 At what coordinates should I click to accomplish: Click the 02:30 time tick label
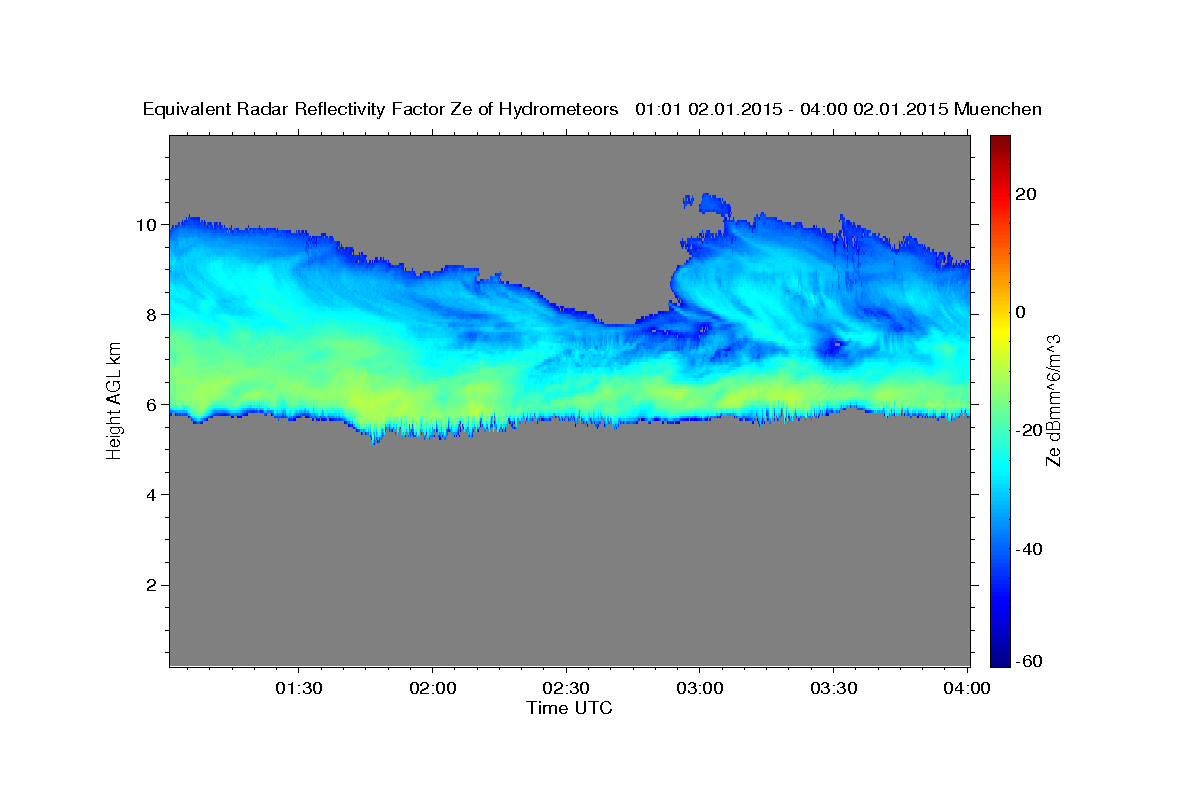coord(566,688)
